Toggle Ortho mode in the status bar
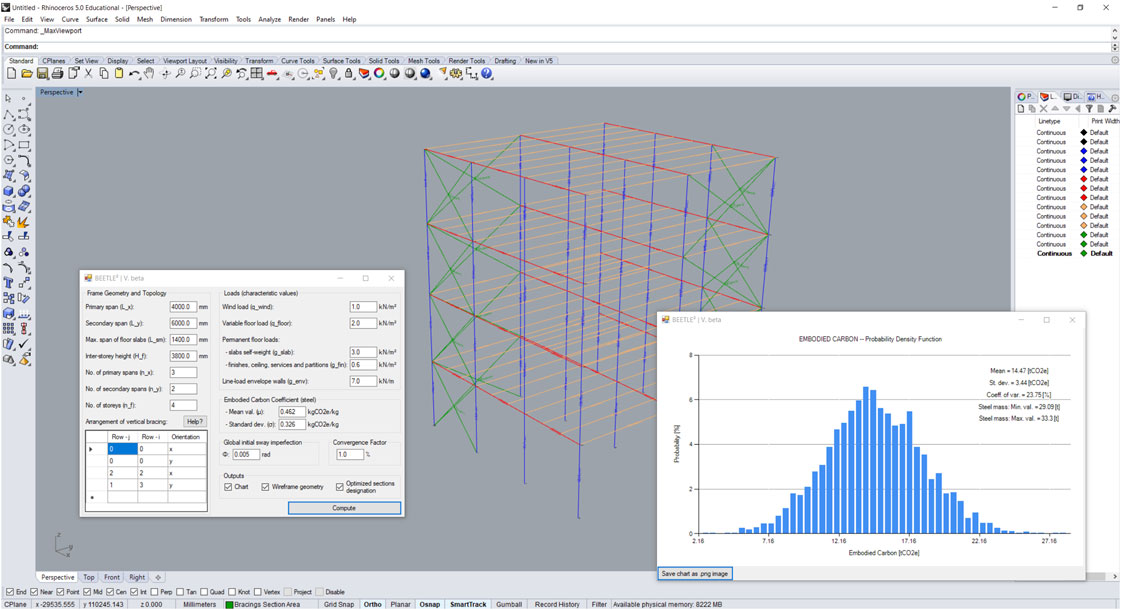This screenshot has height=610, width=1121. click(372, 604)
